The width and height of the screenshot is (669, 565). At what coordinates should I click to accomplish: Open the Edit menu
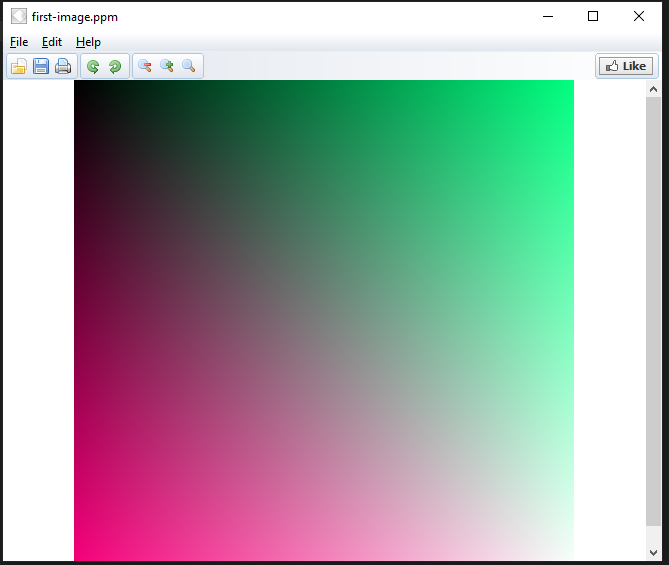coord(52,42)
